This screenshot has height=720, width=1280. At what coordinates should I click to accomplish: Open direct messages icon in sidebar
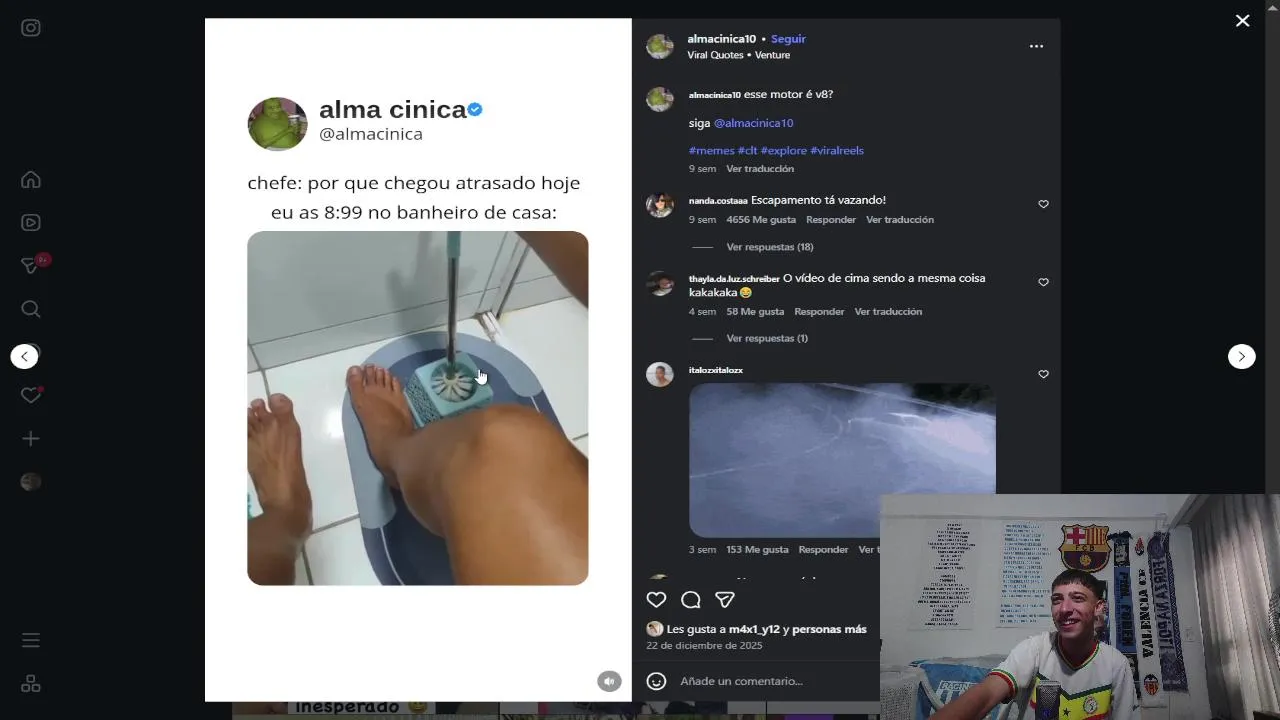click(x=31, y=266)
